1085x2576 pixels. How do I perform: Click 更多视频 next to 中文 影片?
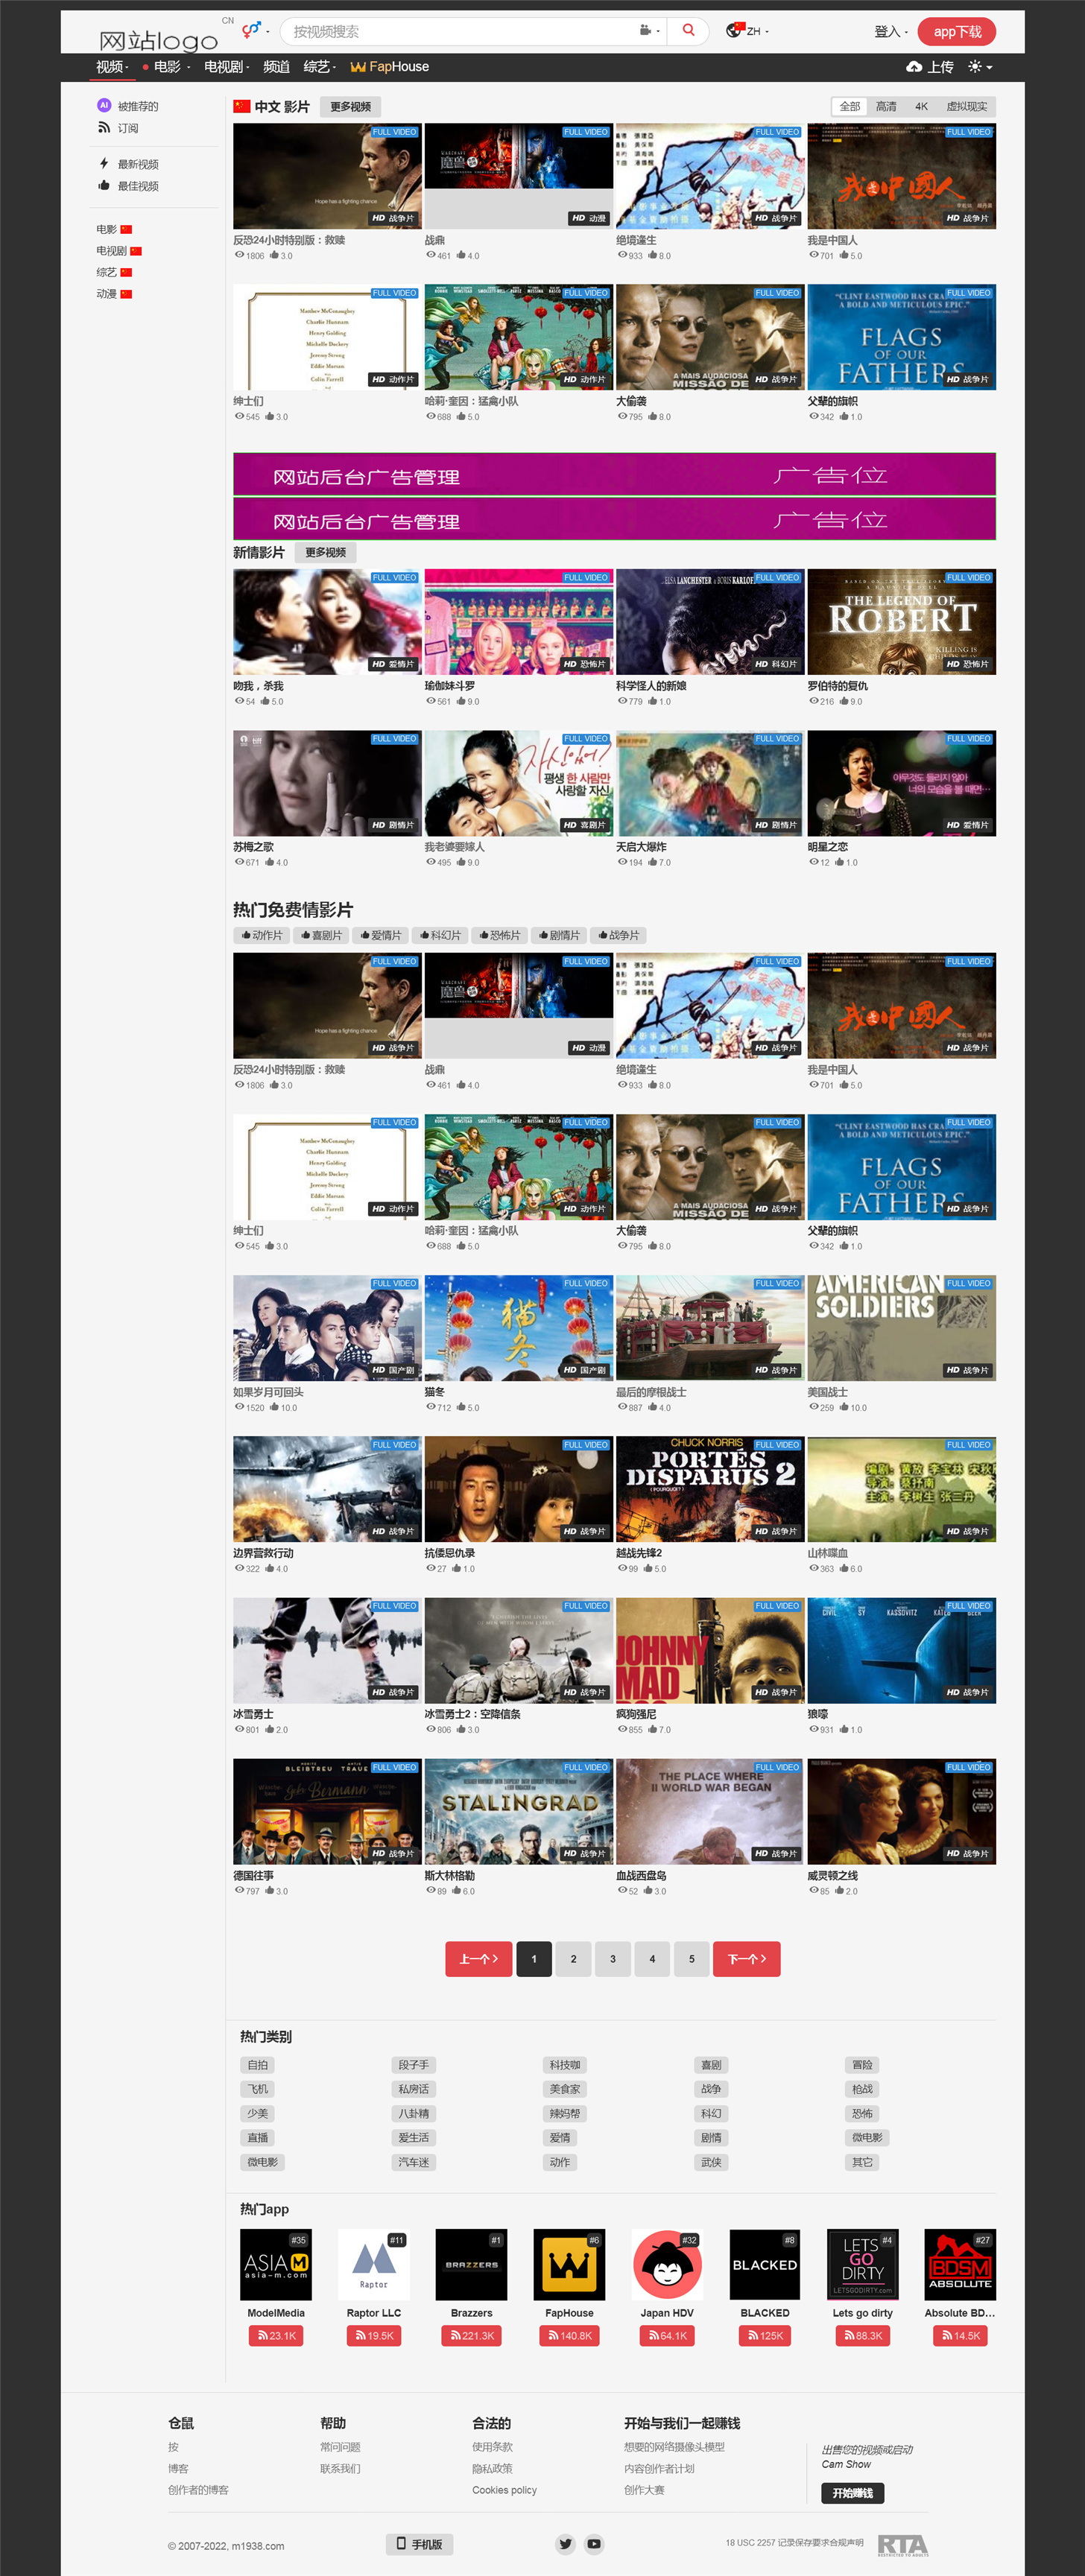[350, 107]
